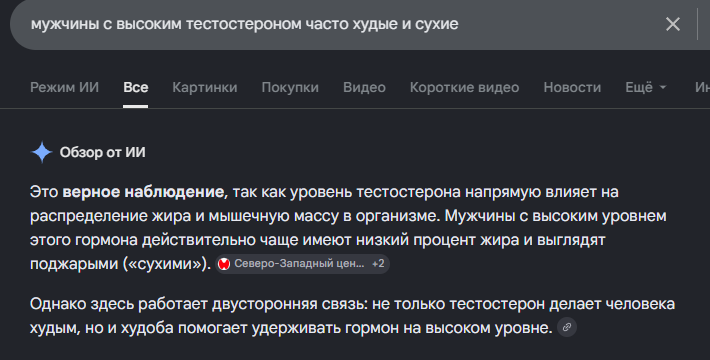The width and height of the screenshot is (710, 360).
Task: Click the Обзор от ИИ heading
Action: 103,153
